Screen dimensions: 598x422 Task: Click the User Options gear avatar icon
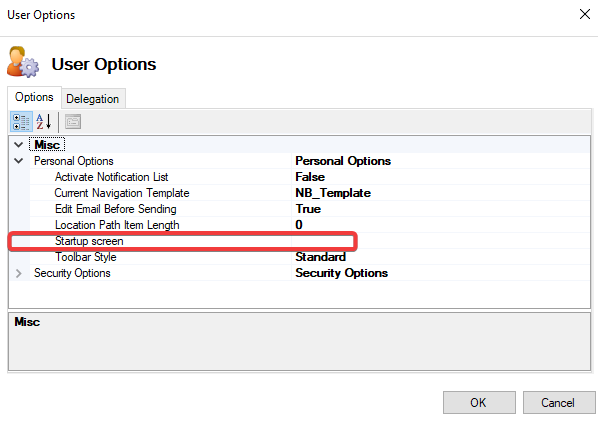23,62
